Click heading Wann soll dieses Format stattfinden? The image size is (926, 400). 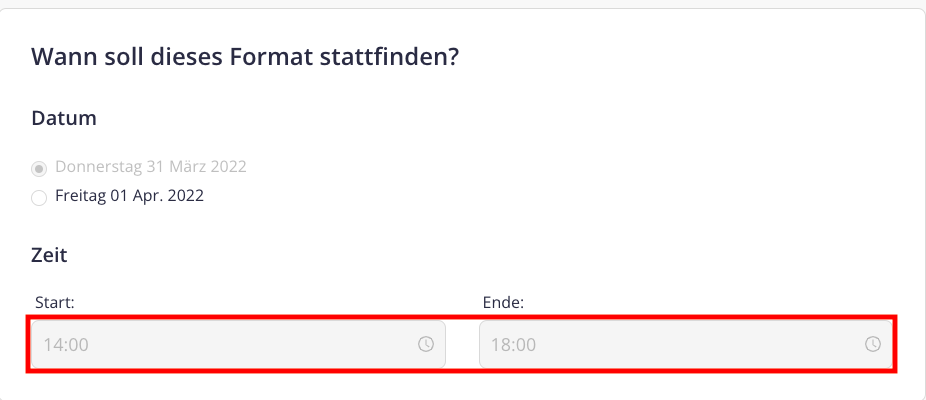click(245, 57)
